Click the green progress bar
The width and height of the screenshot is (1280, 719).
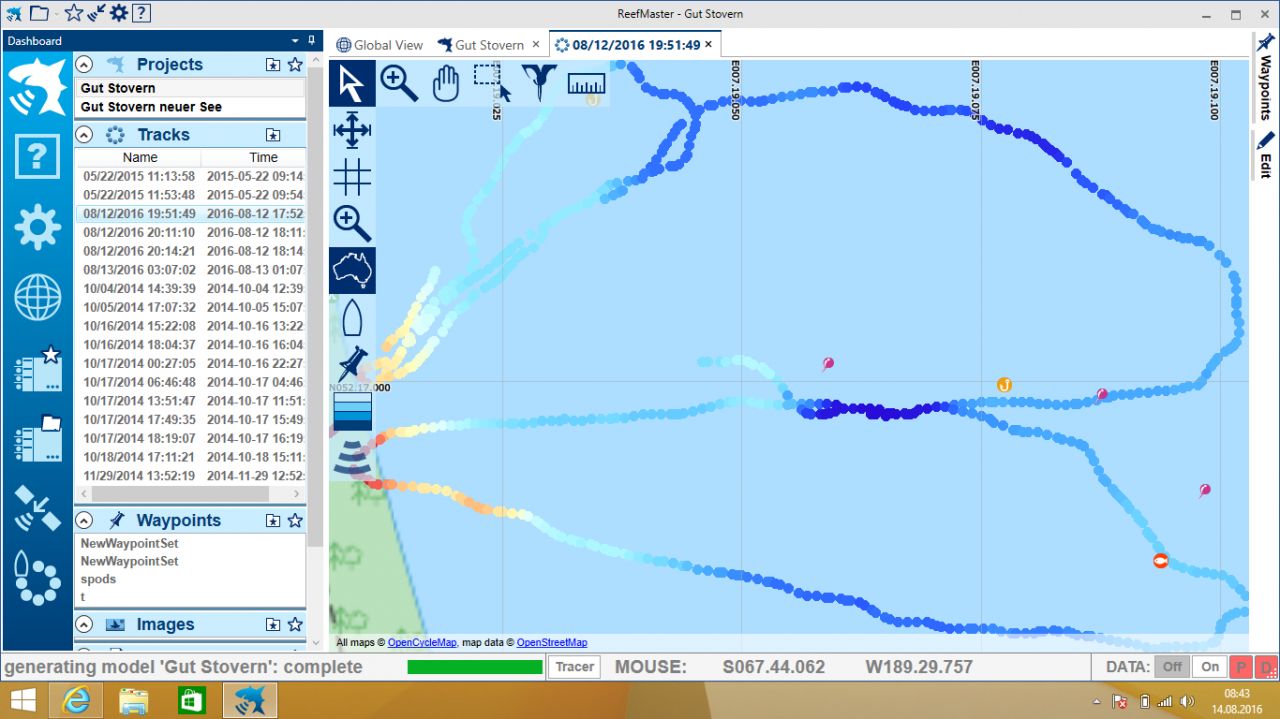tap(475, 667)
